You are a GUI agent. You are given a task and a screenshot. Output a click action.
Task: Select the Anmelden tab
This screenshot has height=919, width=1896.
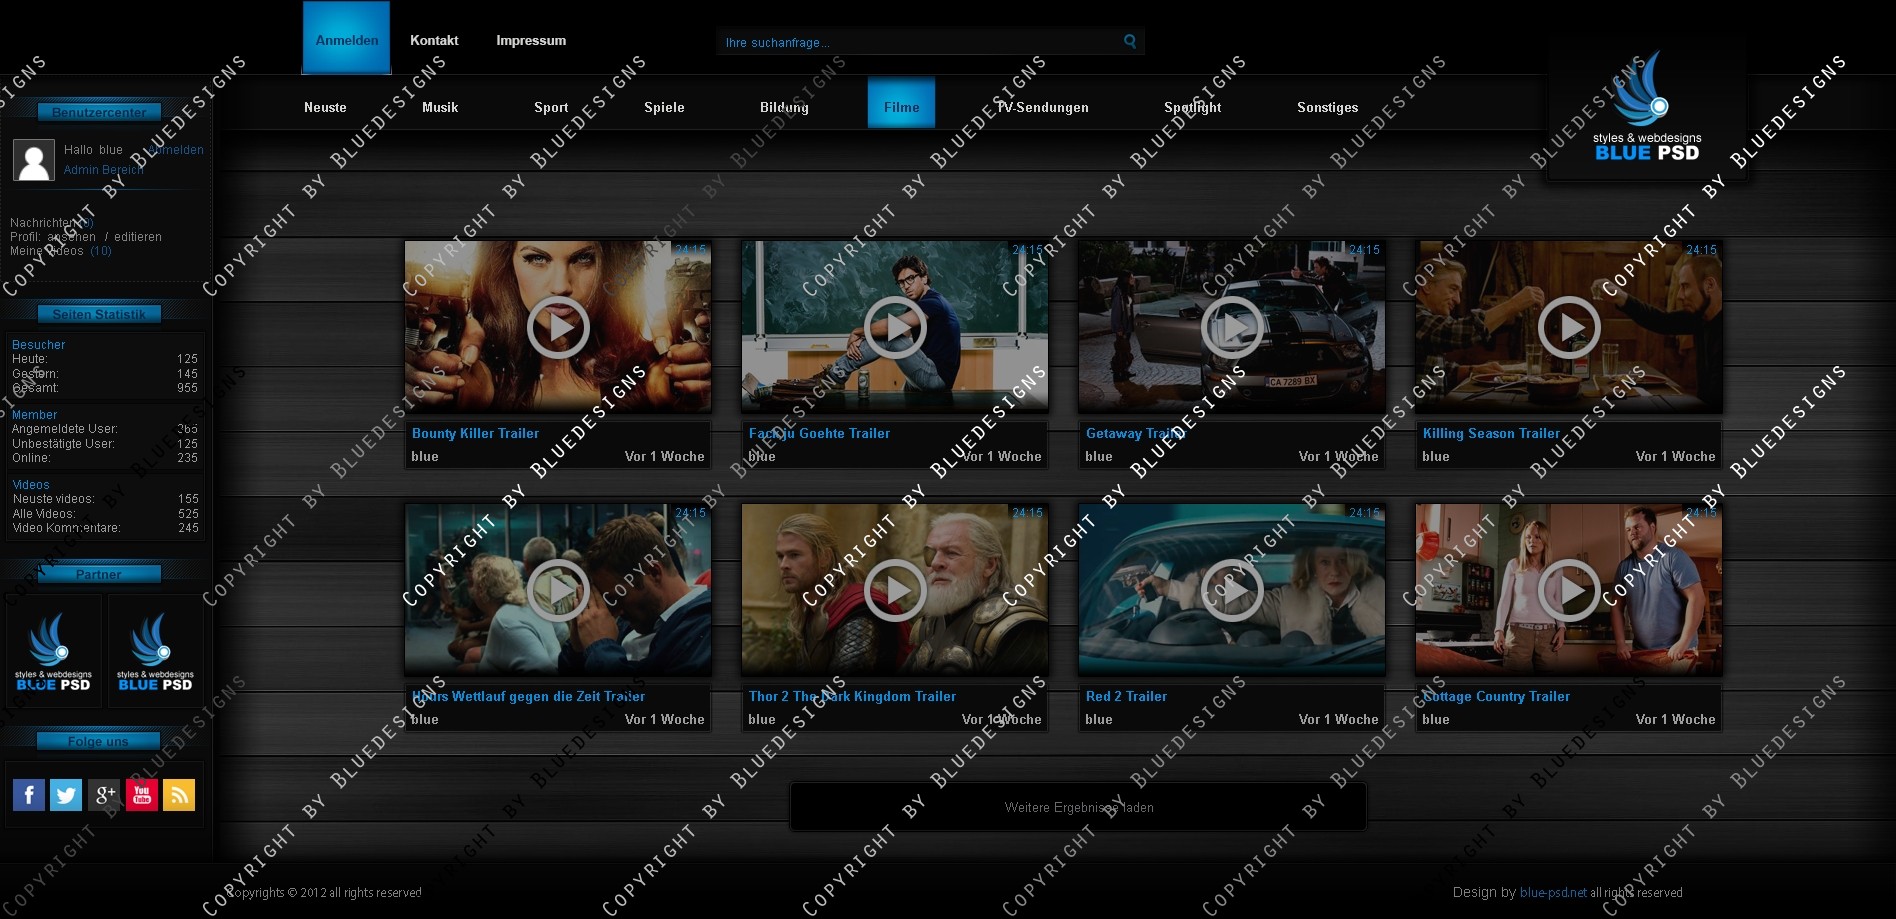coord(346,38)
